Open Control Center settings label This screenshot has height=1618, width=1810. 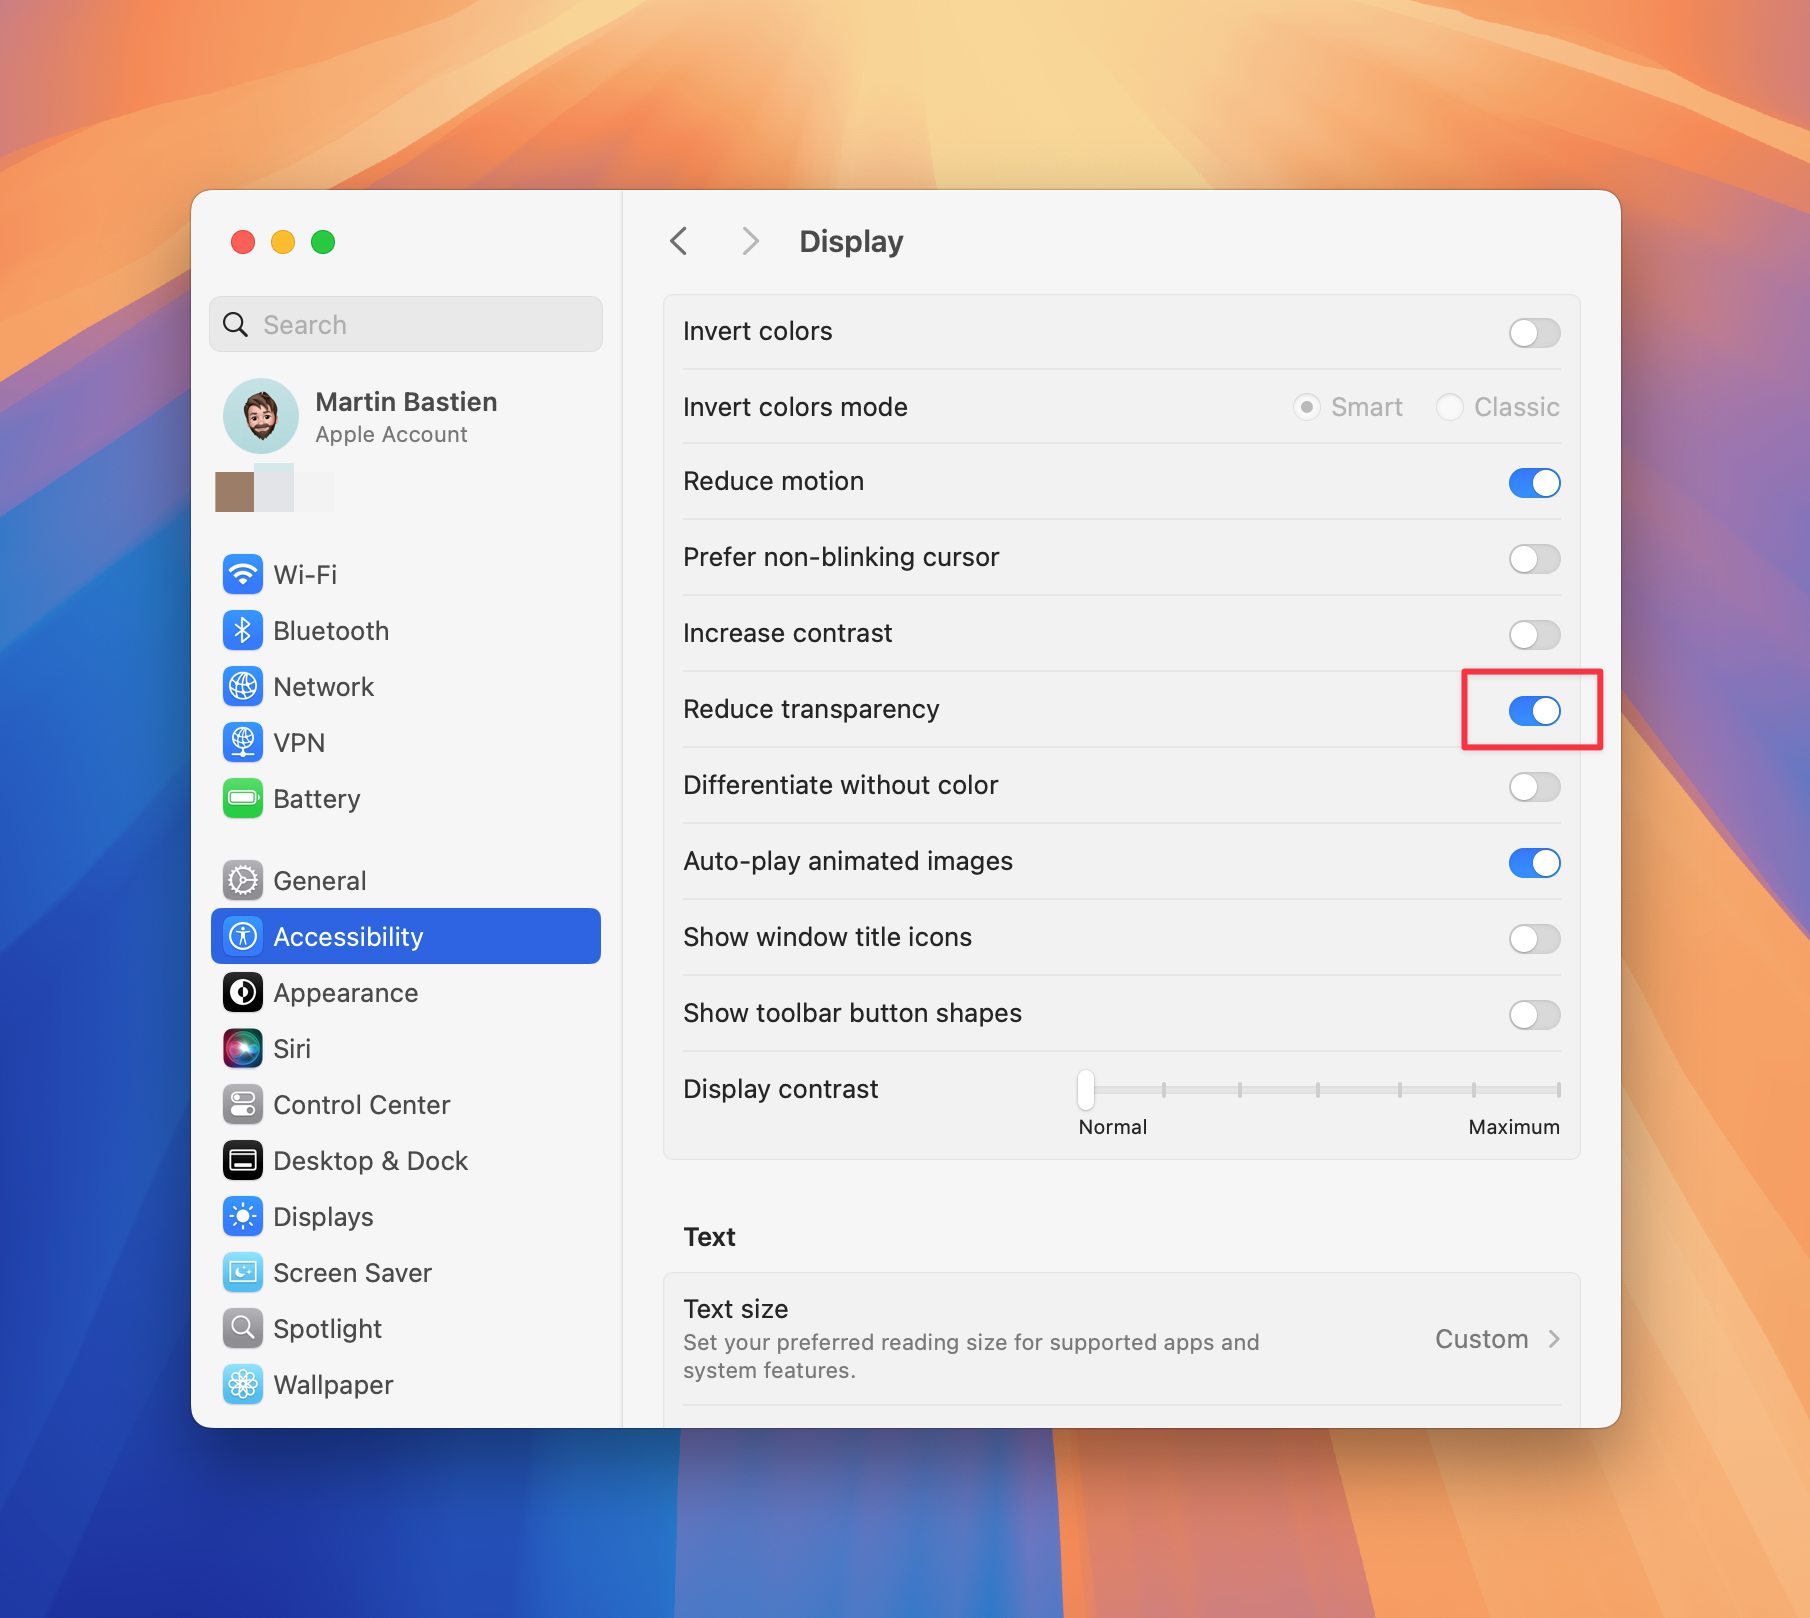coord(362,1105)
